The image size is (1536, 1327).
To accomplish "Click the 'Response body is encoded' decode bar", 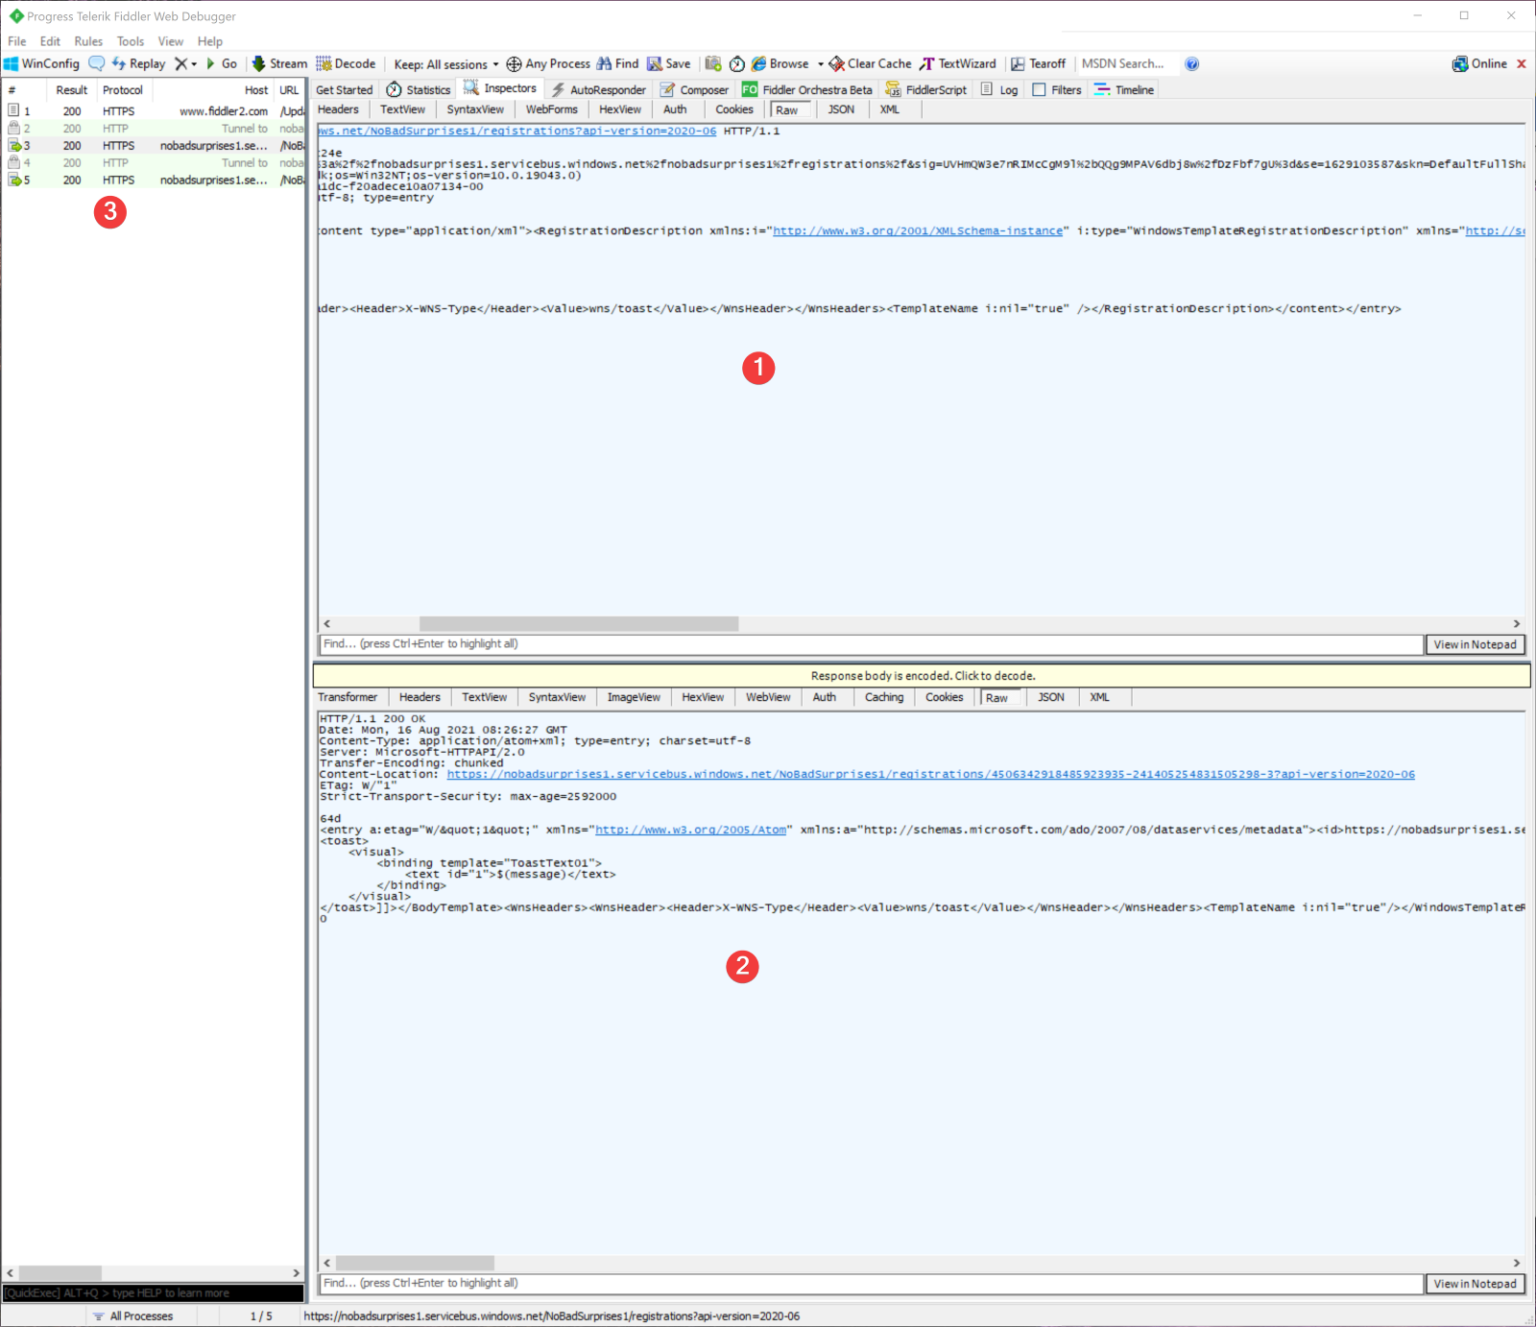I will click(922, 676).
